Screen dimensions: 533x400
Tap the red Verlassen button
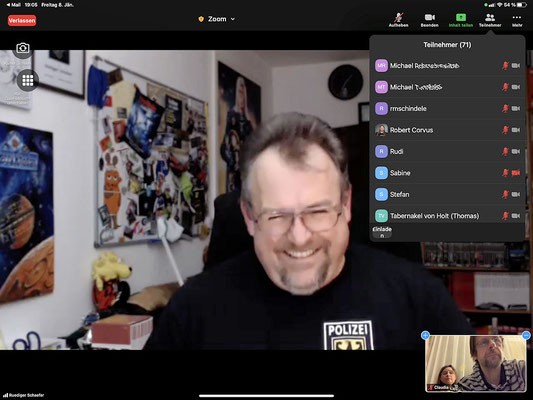(x=22, y=20)
